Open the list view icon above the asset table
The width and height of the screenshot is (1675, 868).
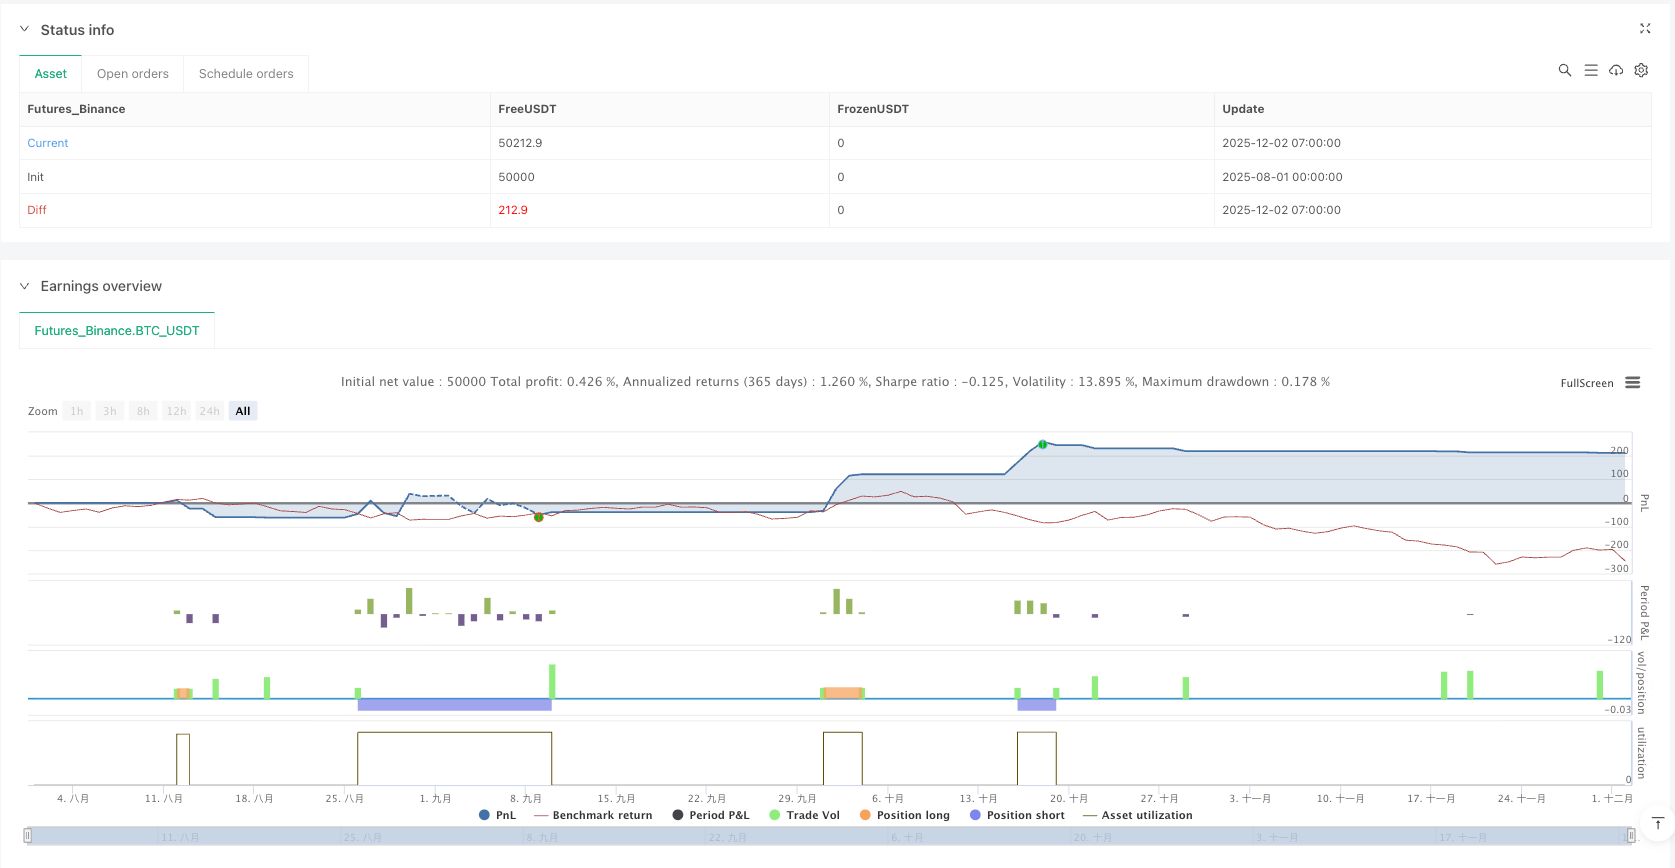click(1590, 70)
